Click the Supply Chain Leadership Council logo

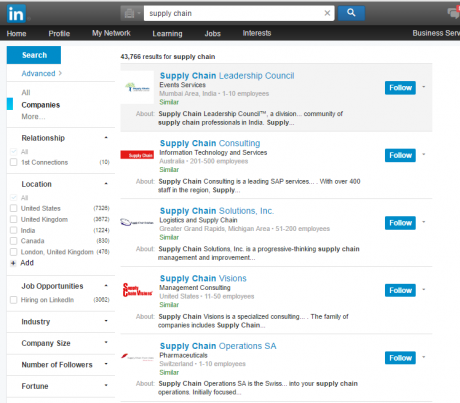click(x=137, y=88)
